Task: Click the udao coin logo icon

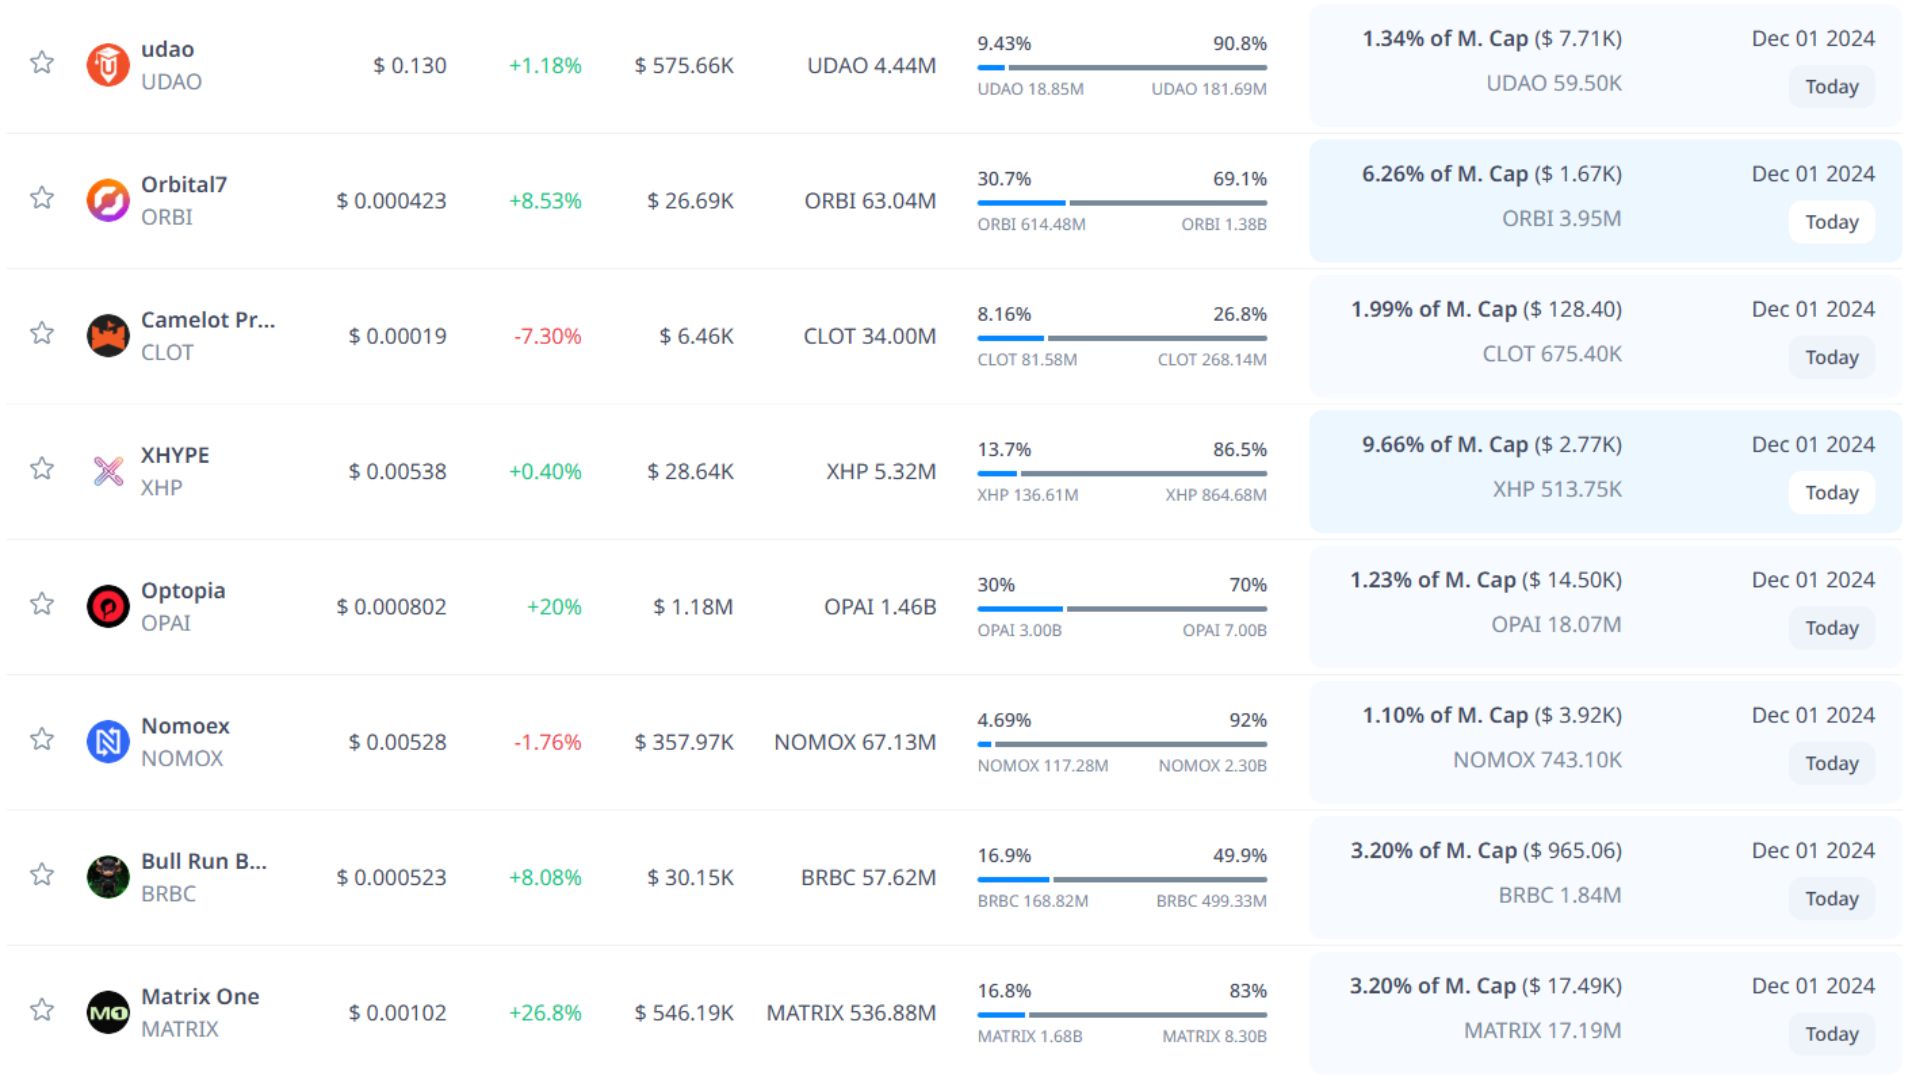Action: [x=108, y=65]
